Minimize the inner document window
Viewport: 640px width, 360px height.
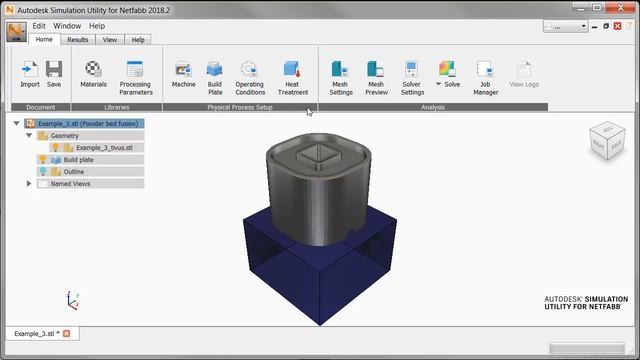(x=595, y=27)
